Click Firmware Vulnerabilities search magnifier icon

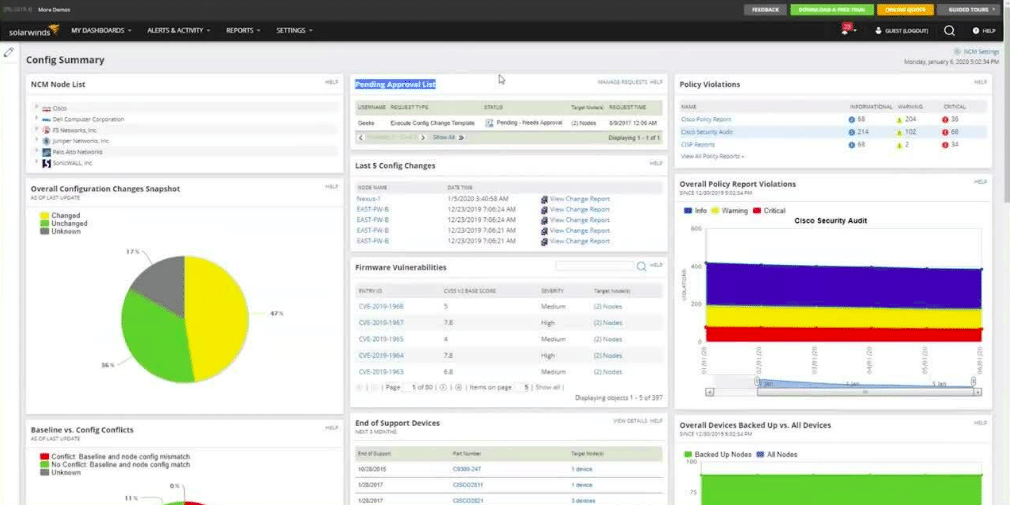tap(642, 266)
